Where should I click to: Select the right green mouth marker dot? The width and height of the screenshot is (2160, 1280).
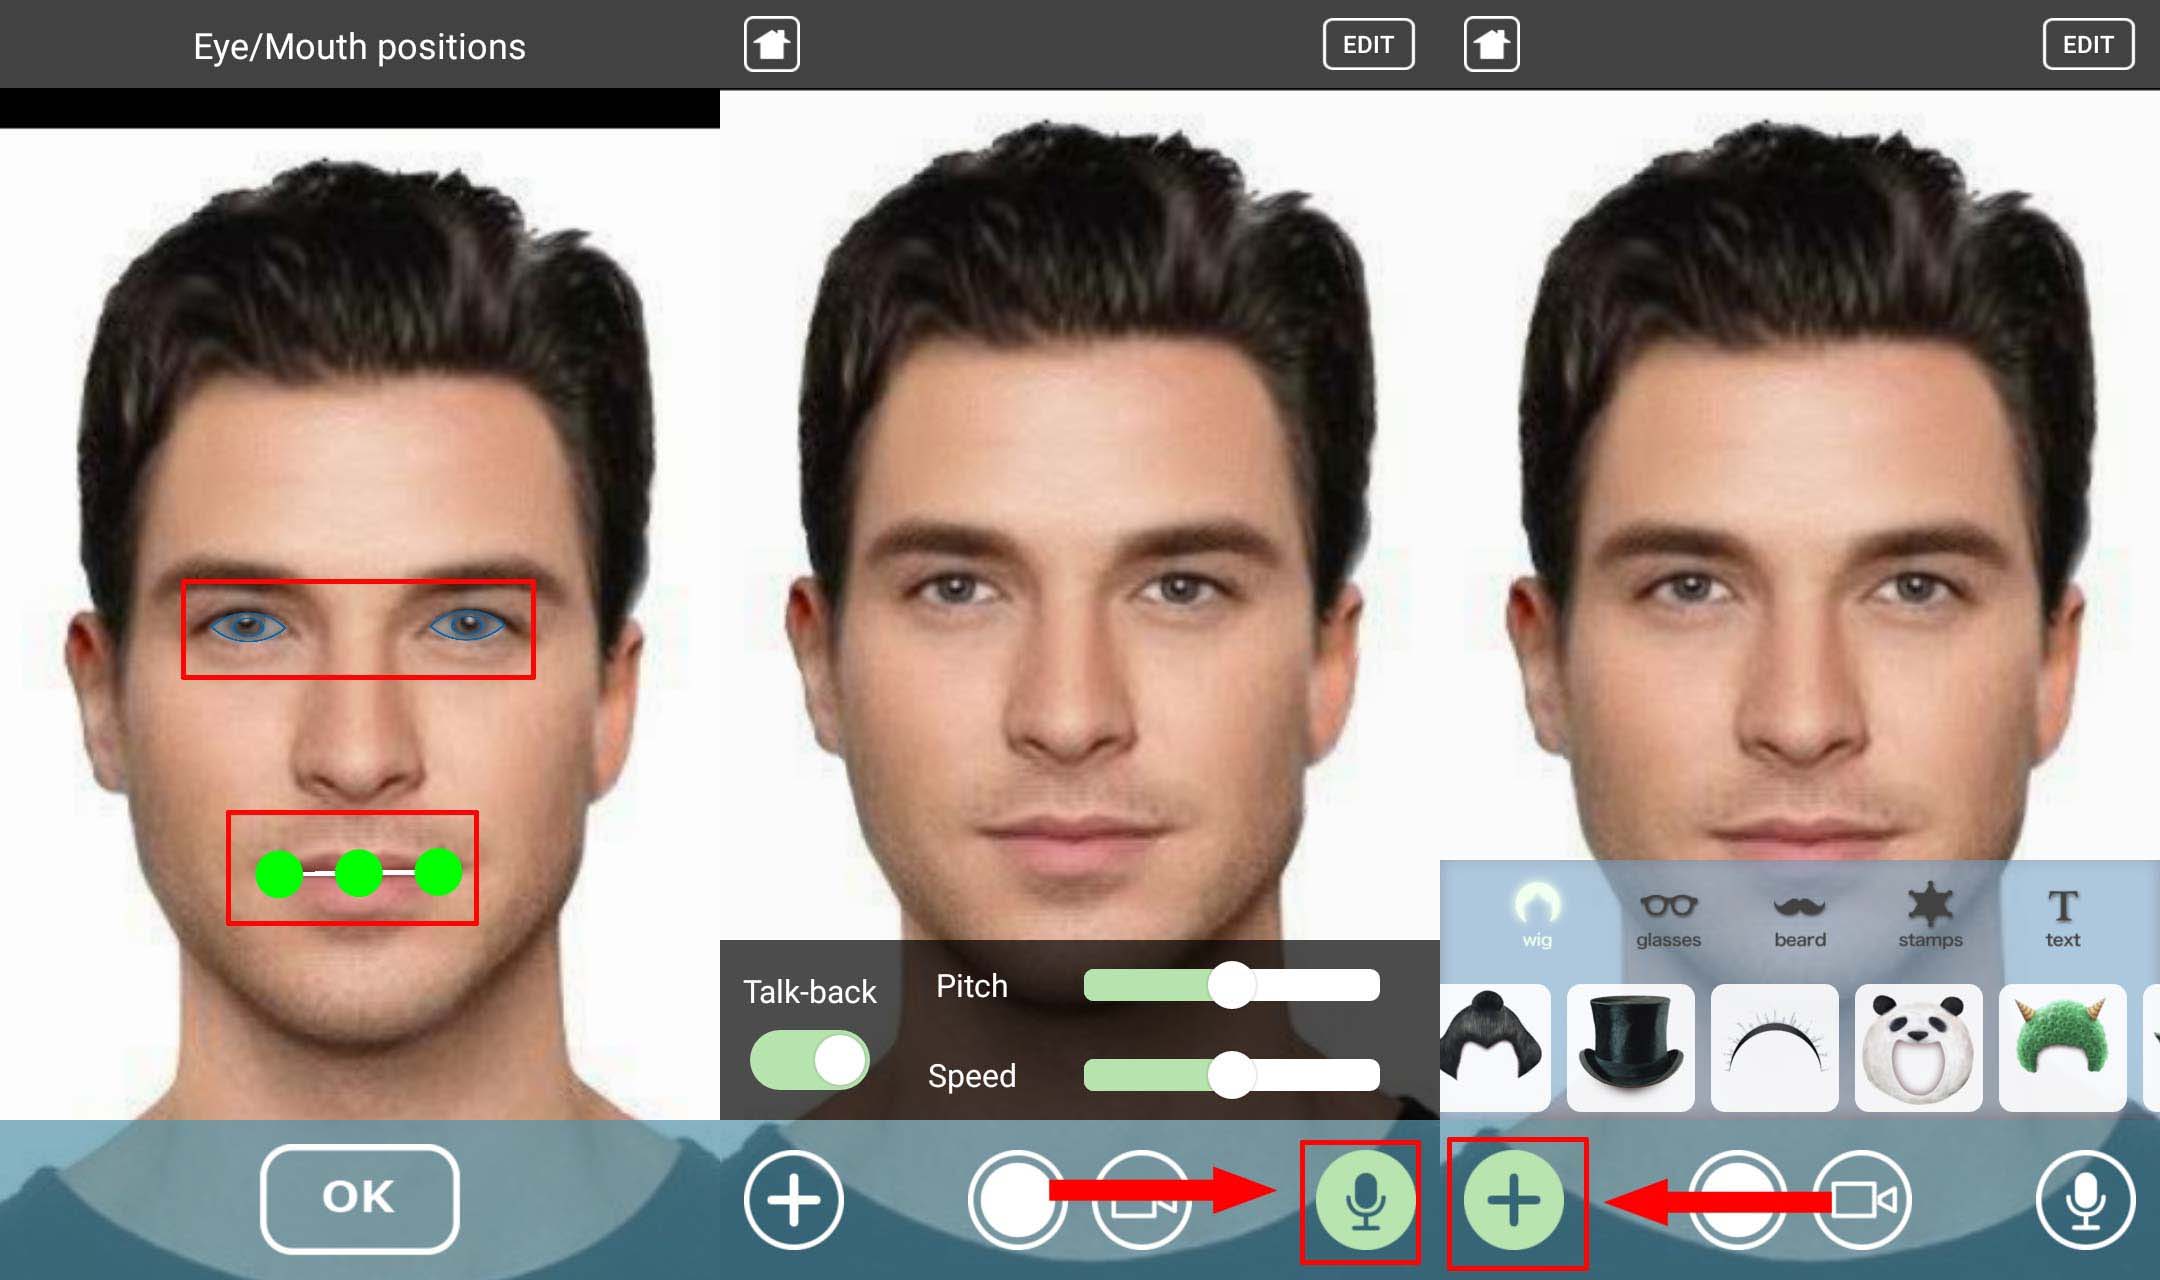click(x=438, y=872)
